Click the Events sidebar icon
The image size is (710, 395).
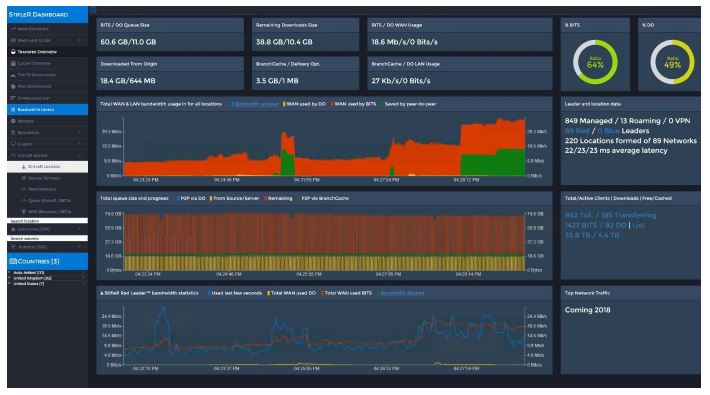coord(13,144)
